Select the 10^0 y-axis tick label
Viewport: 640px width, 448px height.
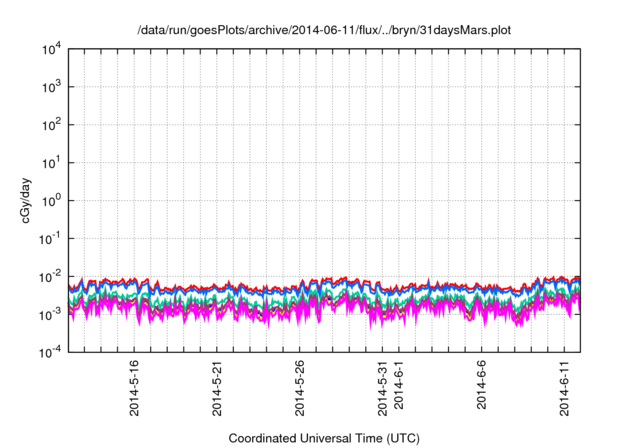(50, 200)
